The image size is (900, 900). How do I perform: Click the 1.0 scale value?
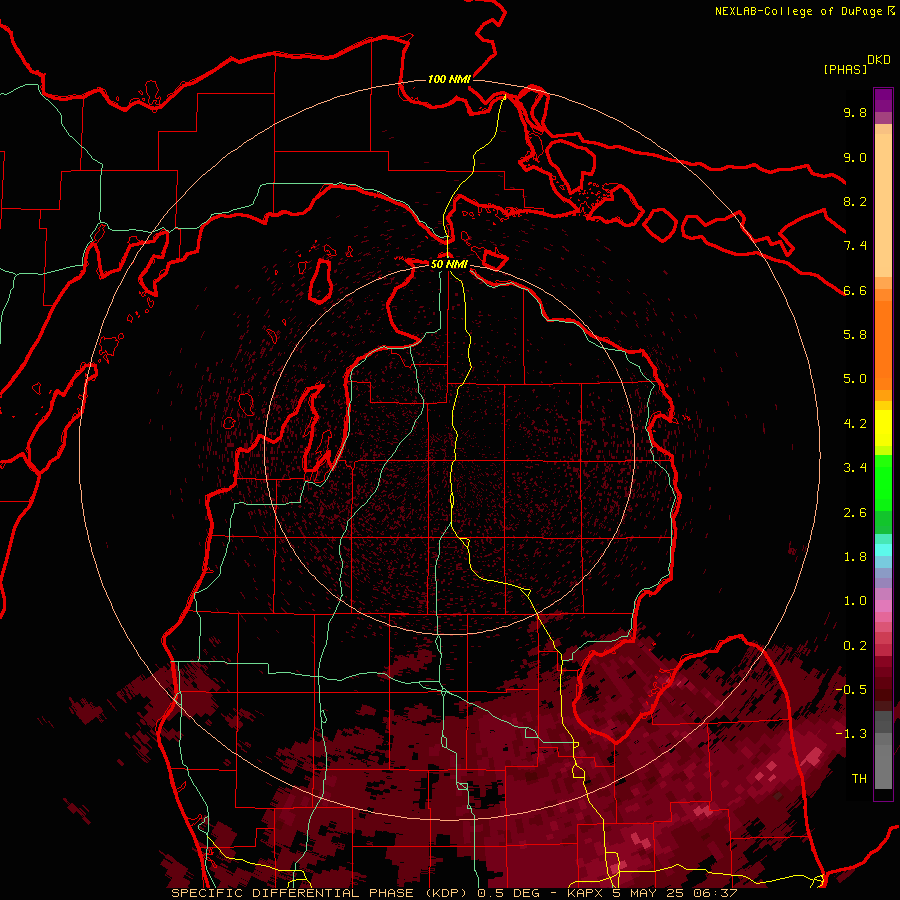point(855,601)
